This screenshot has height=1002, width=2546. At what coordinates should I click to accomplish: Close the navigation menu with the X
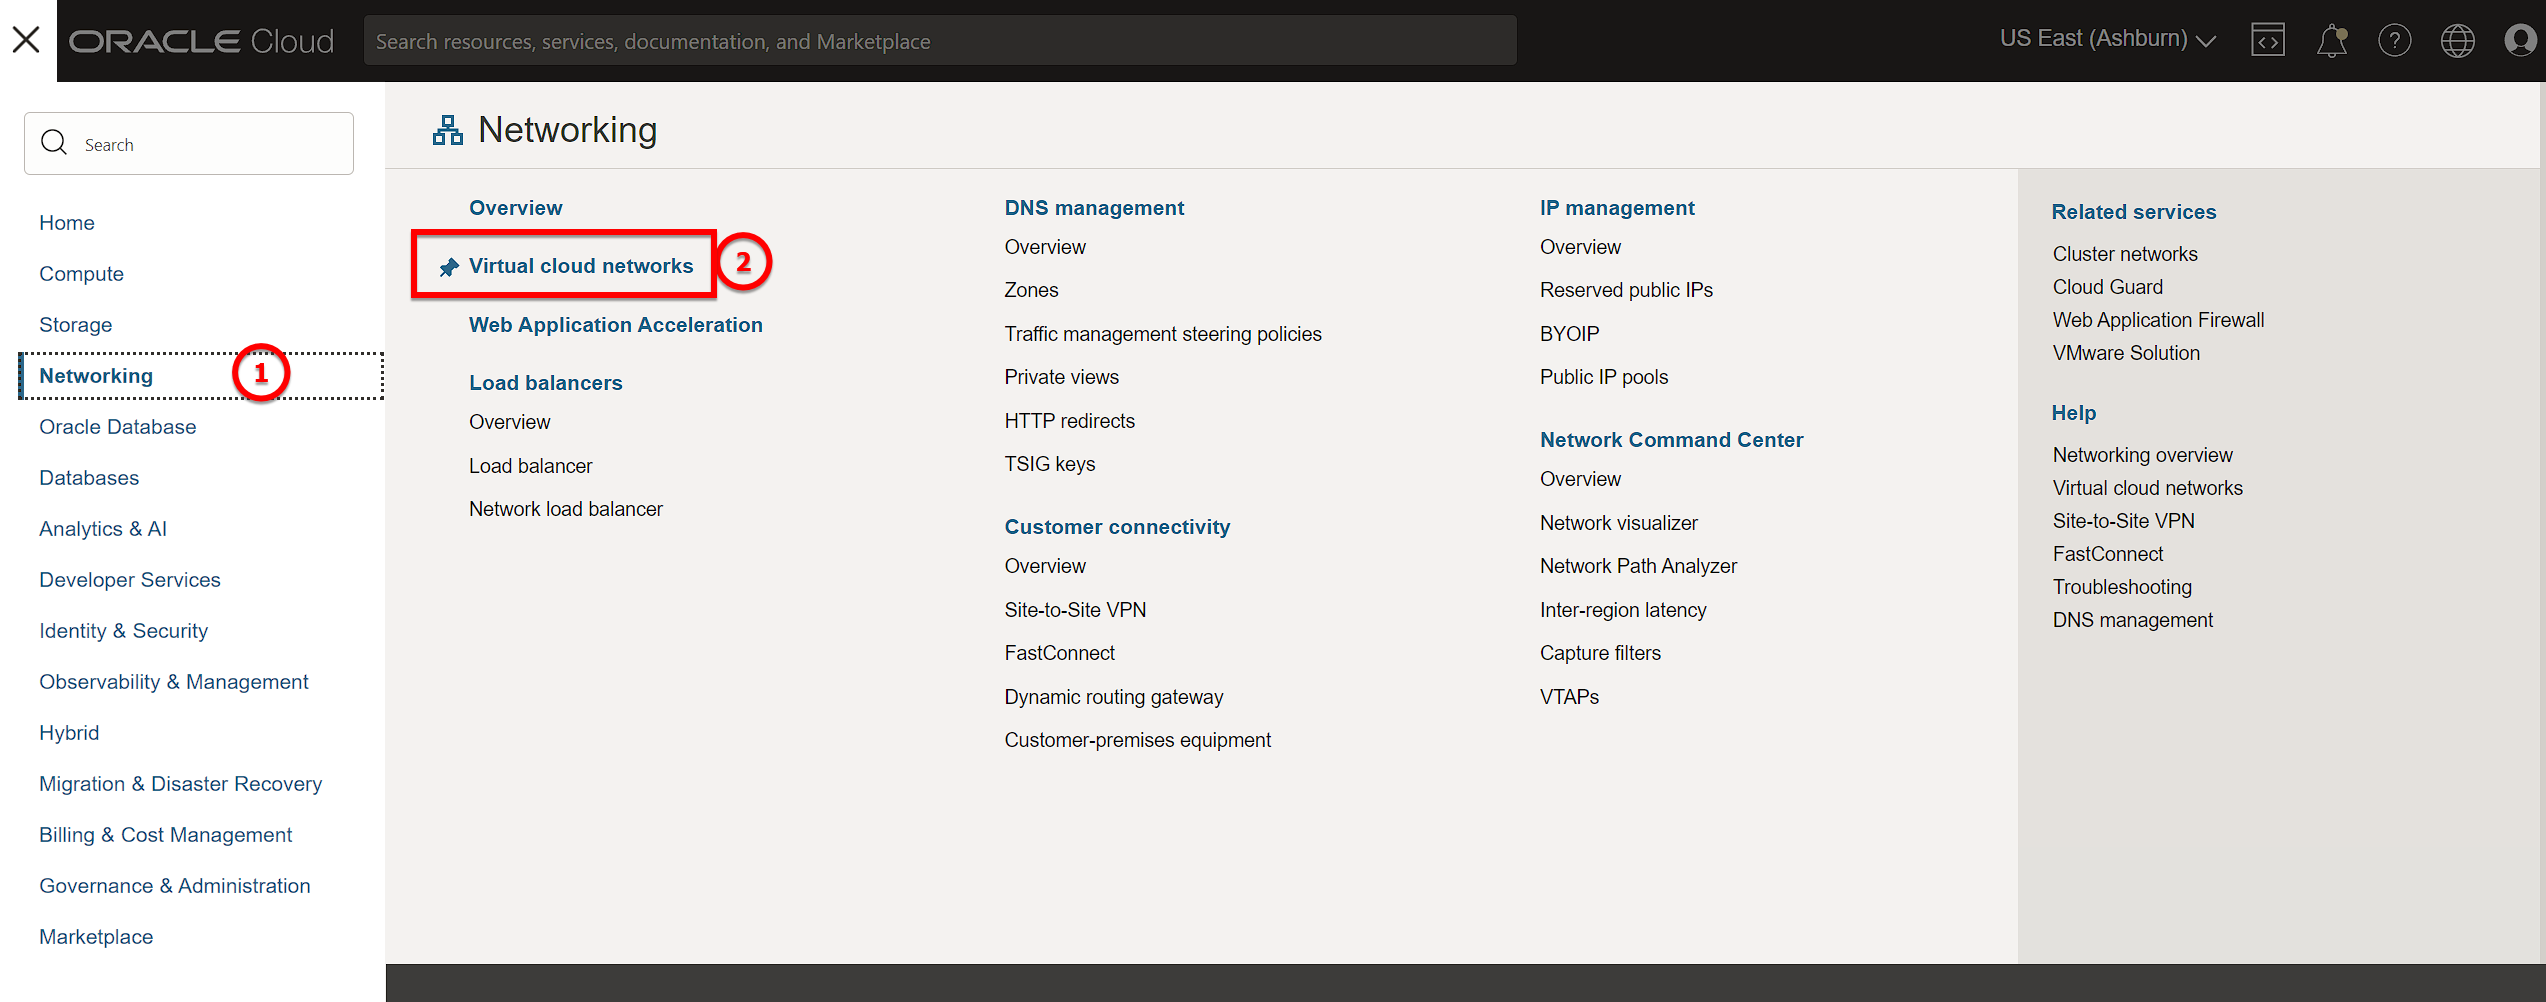click(x=25, y=40)
